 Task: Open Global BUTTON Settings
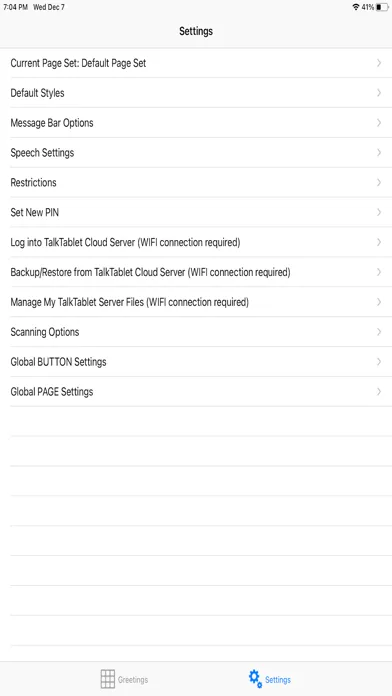pyautogui.click(x=196, y=362)
